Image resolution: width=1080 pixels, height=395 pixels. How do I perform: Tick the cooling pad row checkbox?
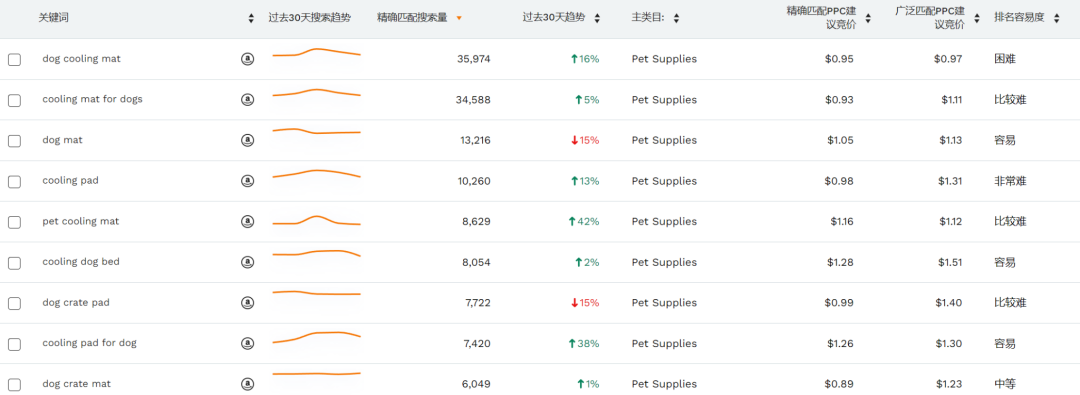click(x=14, y=182)
